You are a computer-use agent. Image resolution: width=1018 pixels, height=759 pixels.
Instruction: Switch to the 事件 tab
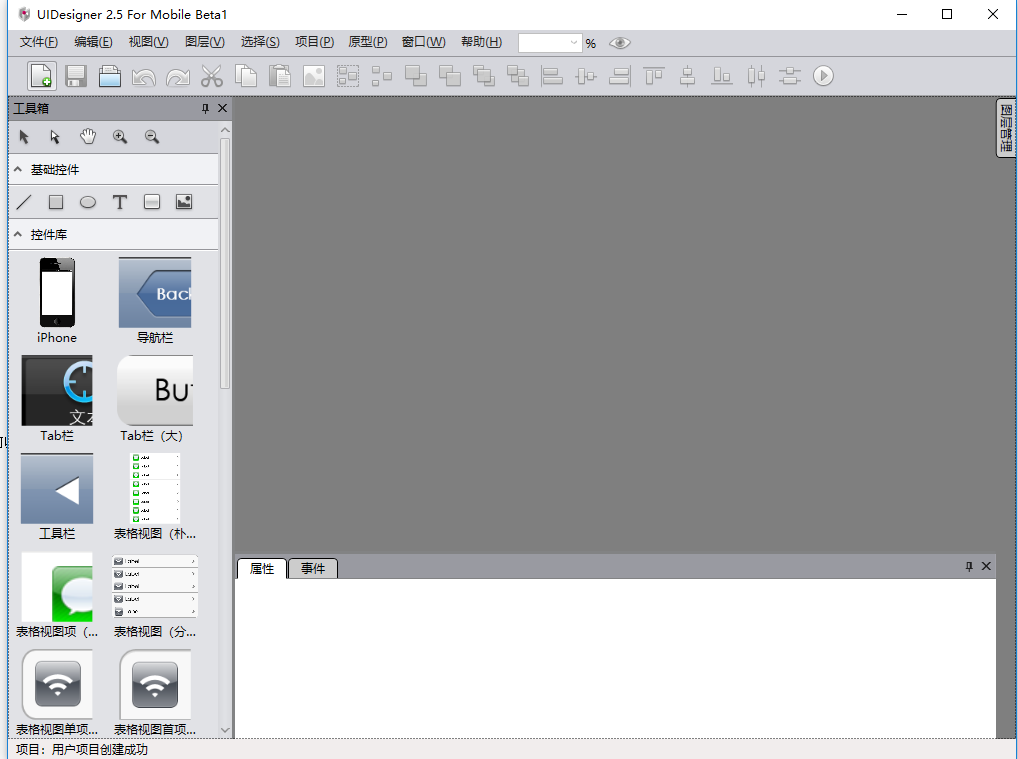313,569
